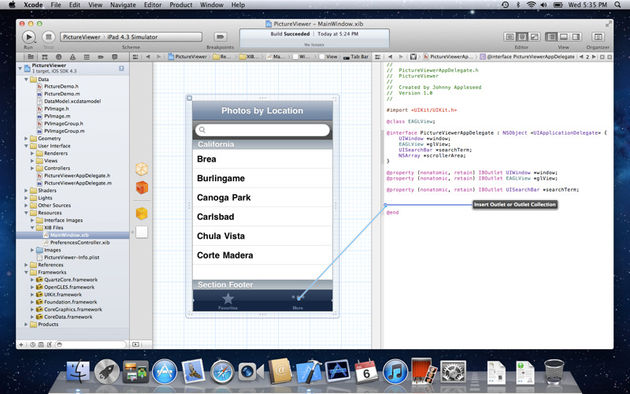Switch to the Version editor icon
This screenshot has width=630, height=394.
[x=534, y=37]
